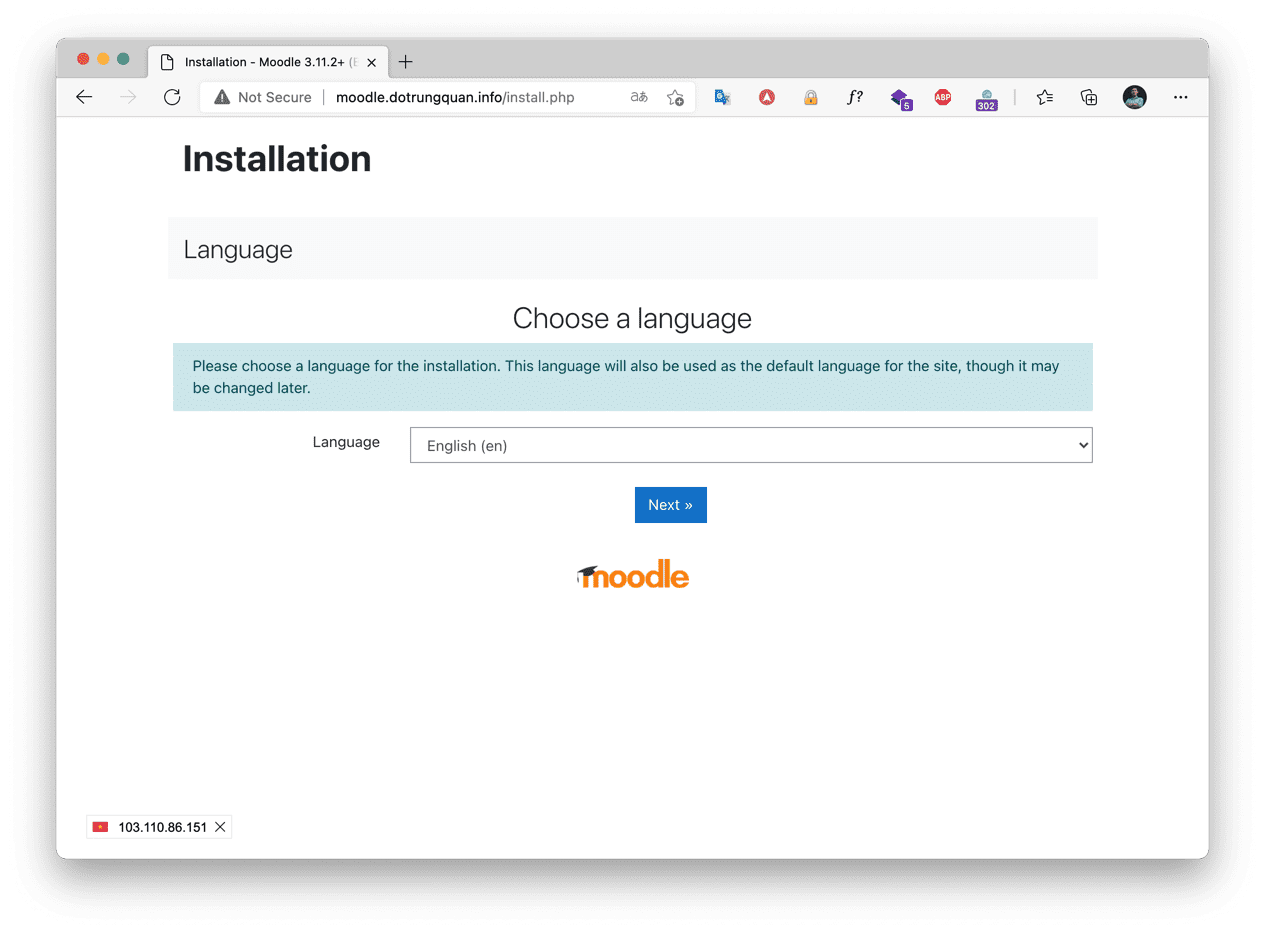The width and height of the screenshot is (1265, 933).
Task: Click the browser back arrow
Action: [x=84, y=97]
